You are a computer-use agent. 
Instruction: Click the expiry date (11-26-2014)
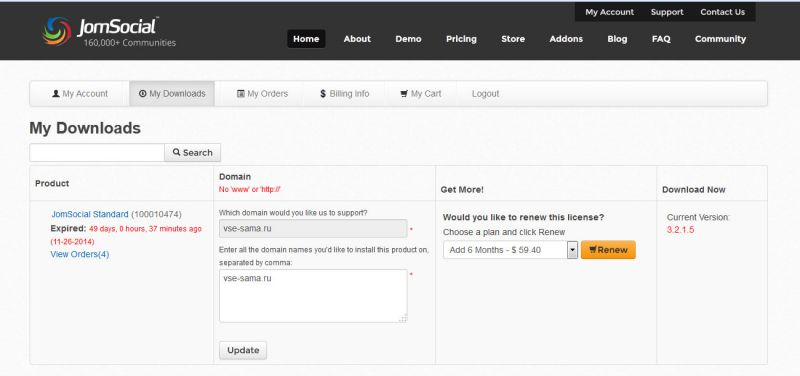[72, 241]
